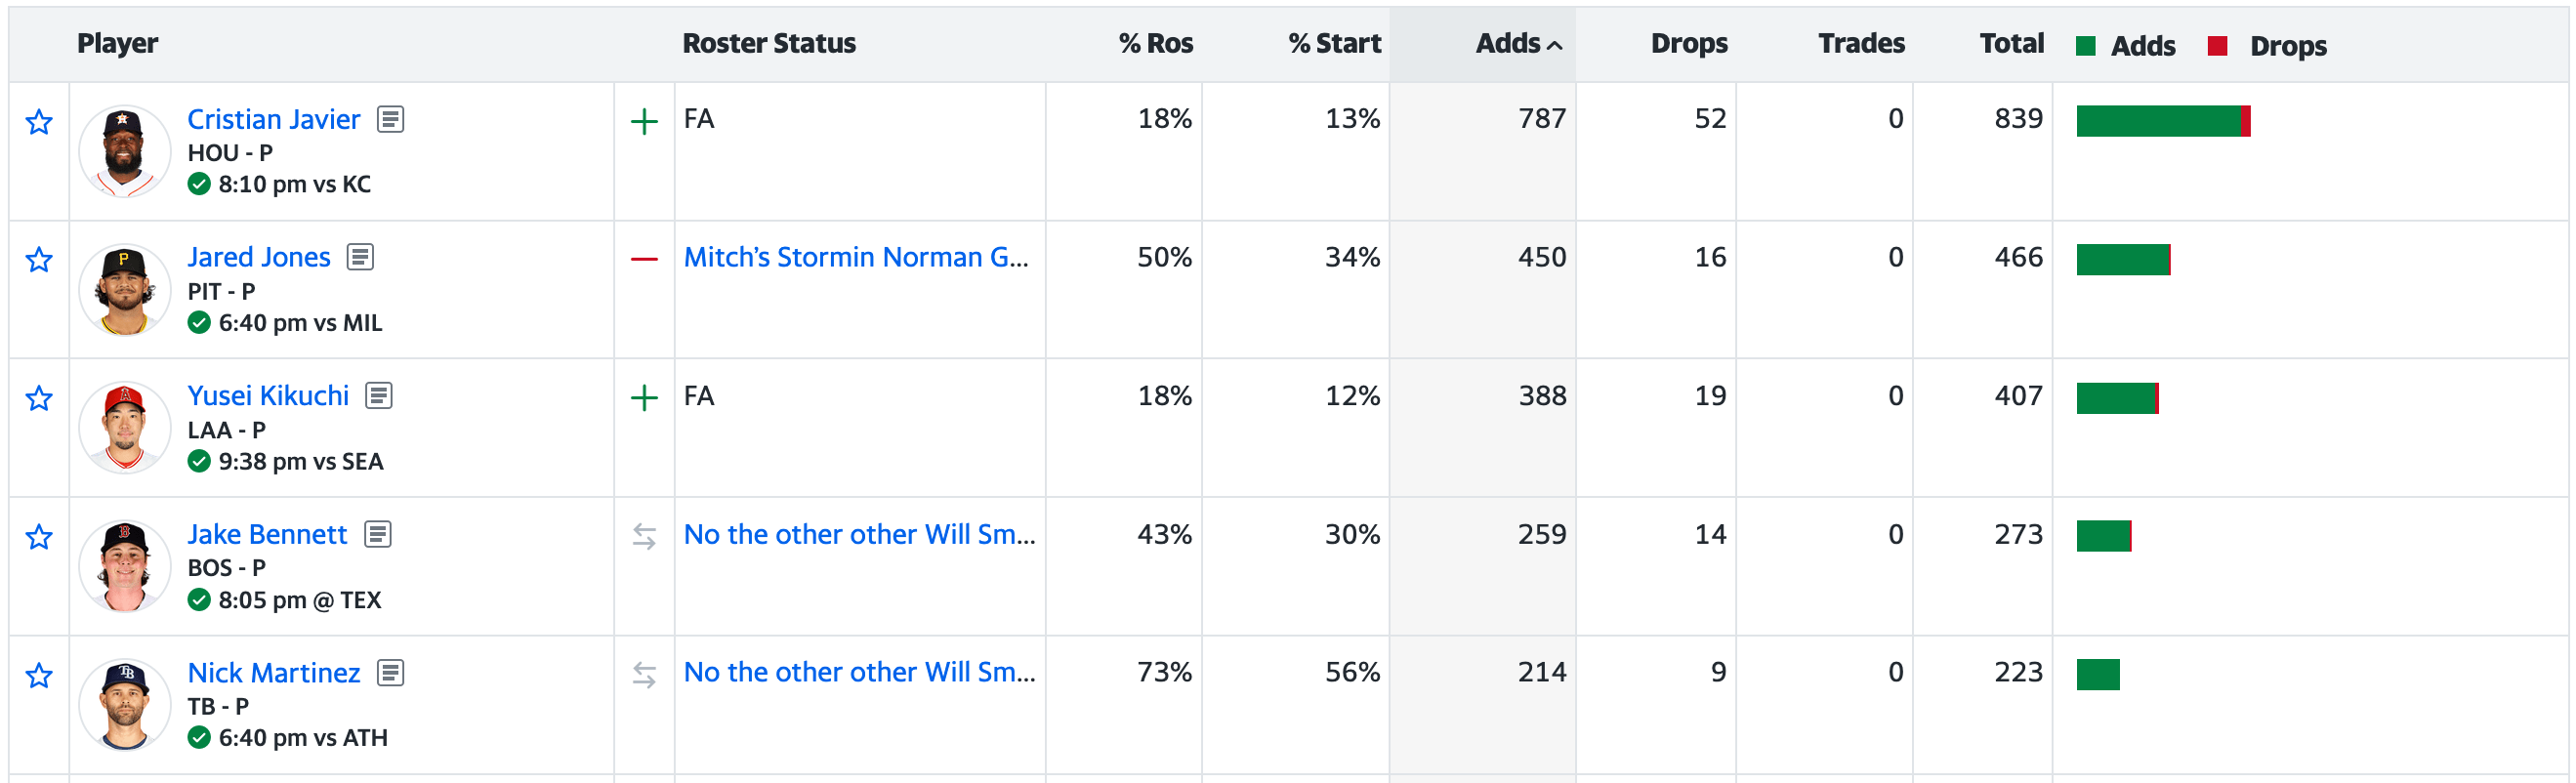Sort by Drops column header
Viewport: 2576px width, 783px height.
point(1689,44)
